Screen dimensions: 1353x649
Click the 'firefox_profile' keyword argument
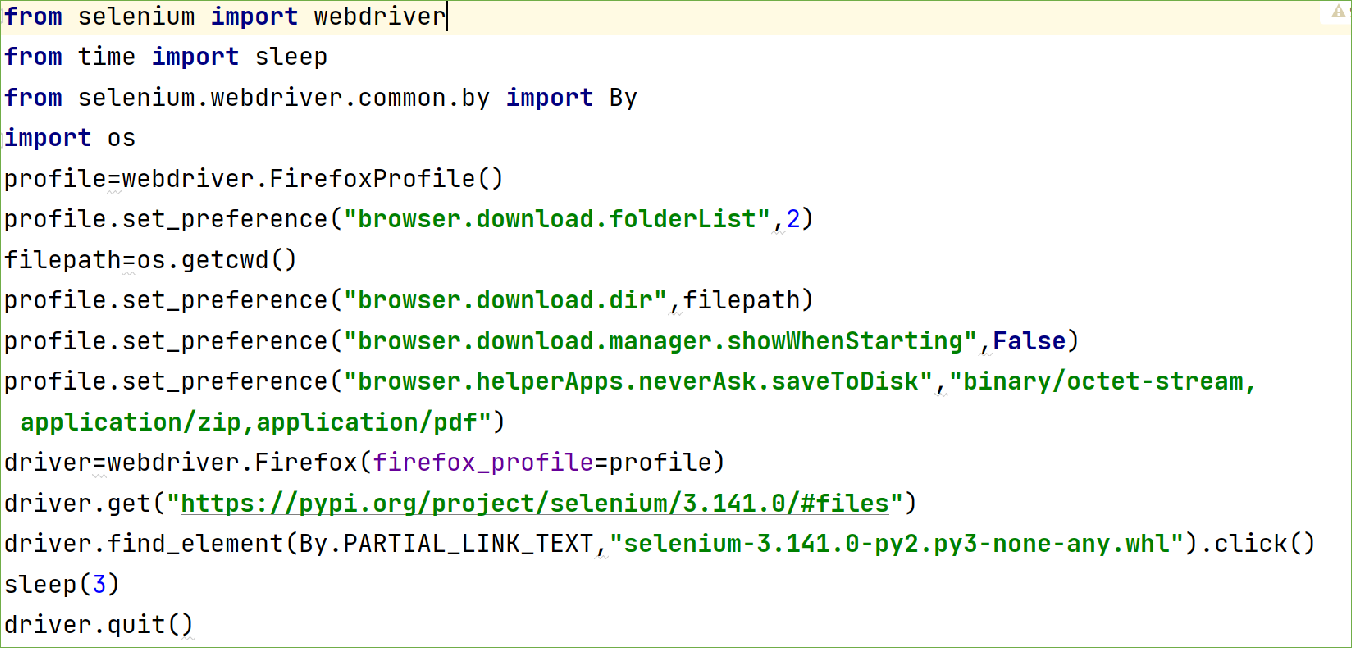tap(483, 463)
